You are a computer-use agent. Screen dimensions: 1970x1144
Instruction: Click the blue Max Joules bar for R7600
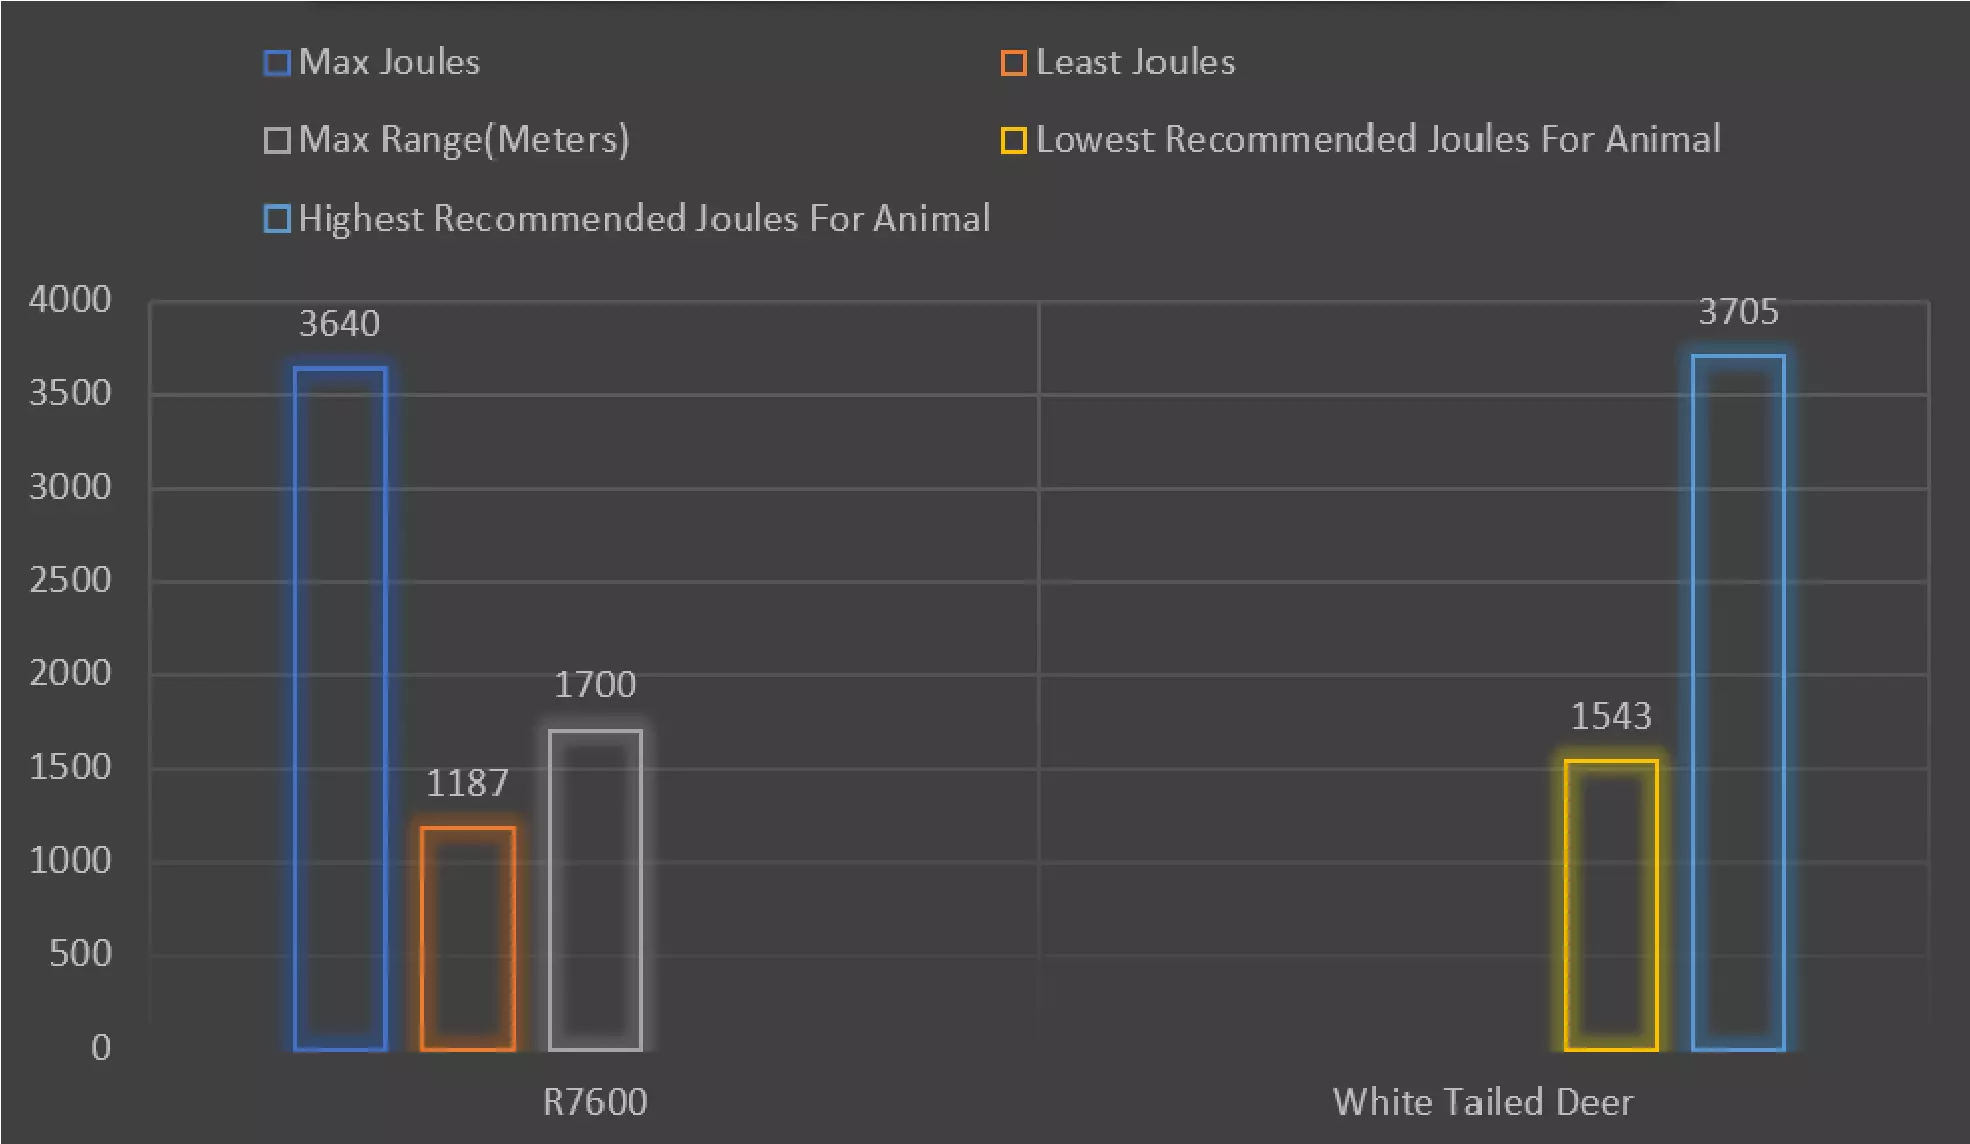point(340,708)
